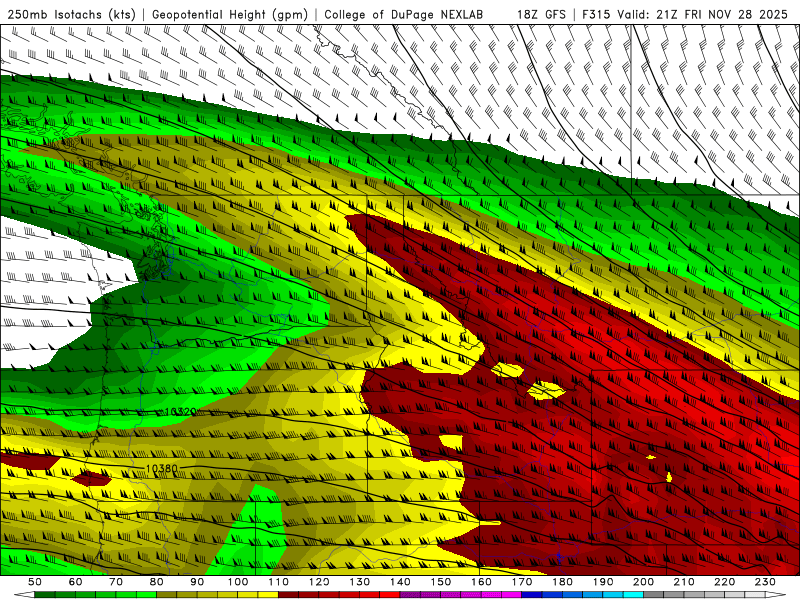Click the 'College of DuPage NEXLAB' header text
Image resolution: width=800 pixels, height=600 pixels.
pyautogui.click(x=404, y=15)
